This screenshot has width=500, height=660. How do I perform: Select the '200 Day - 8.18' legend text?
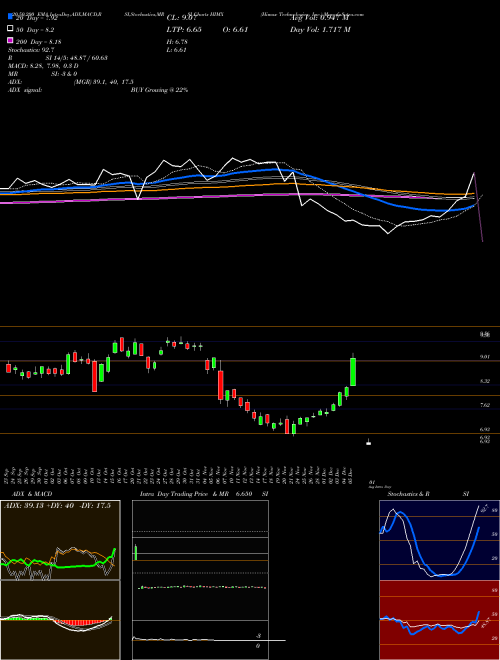38,42
